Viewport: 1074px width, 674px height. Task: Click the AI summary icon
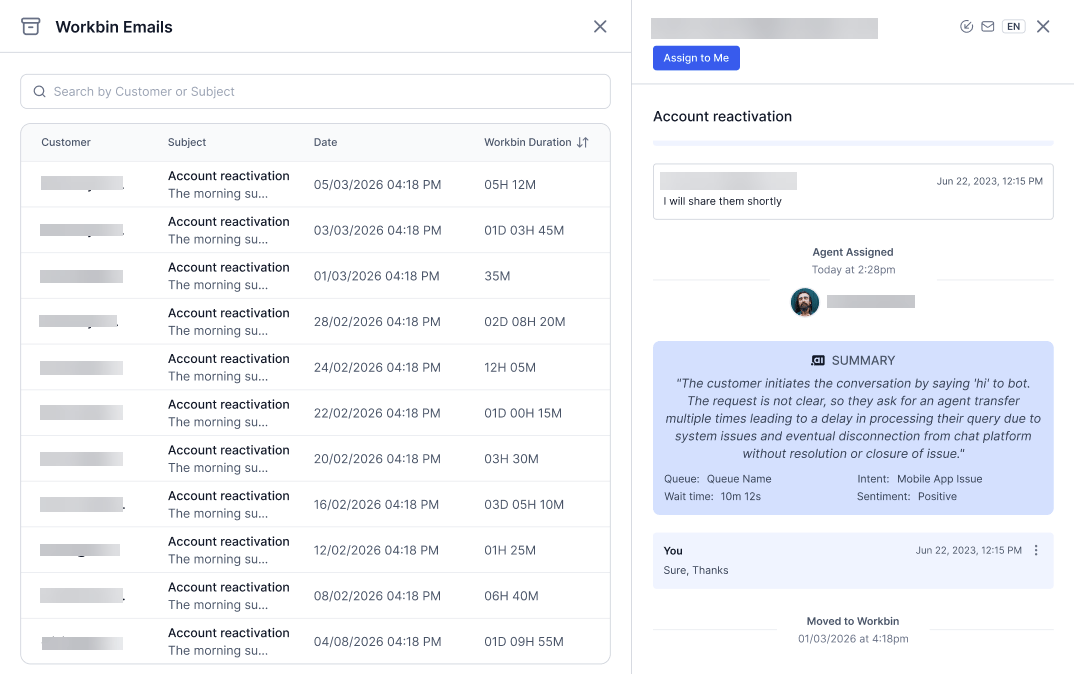[x=818, y=360]
